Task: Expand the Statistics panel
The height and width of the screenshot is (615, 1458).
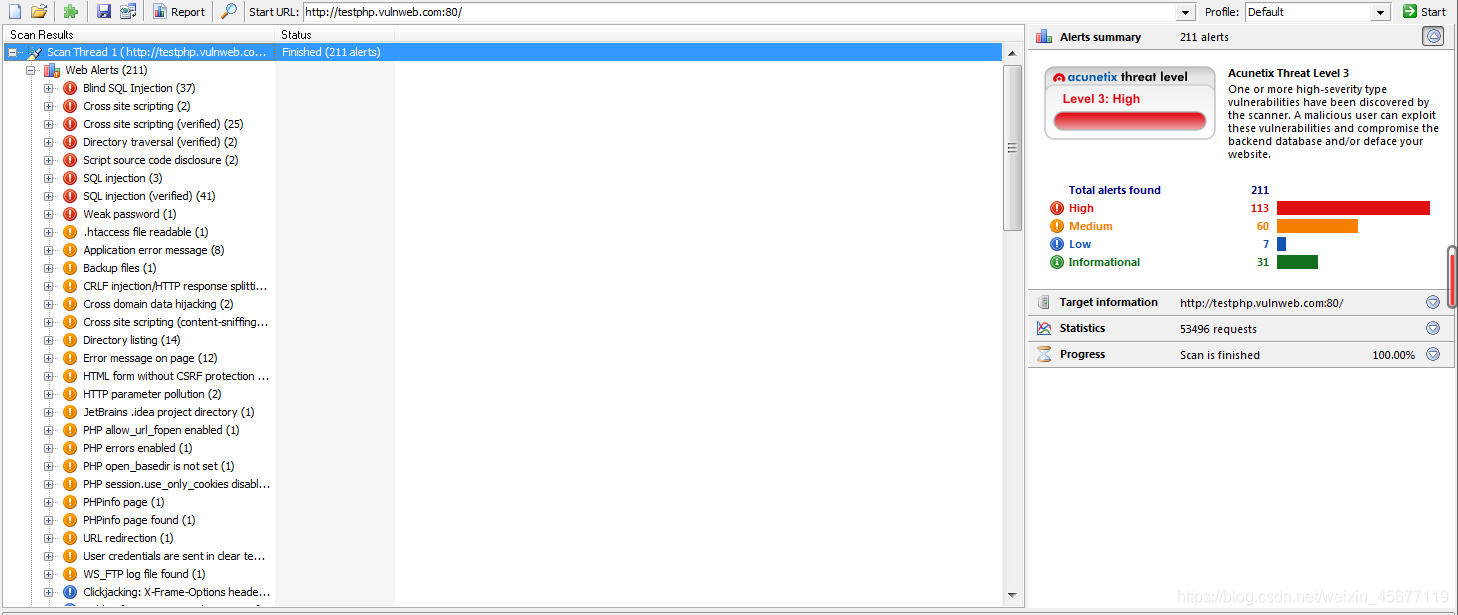Action: [1433, 328]
